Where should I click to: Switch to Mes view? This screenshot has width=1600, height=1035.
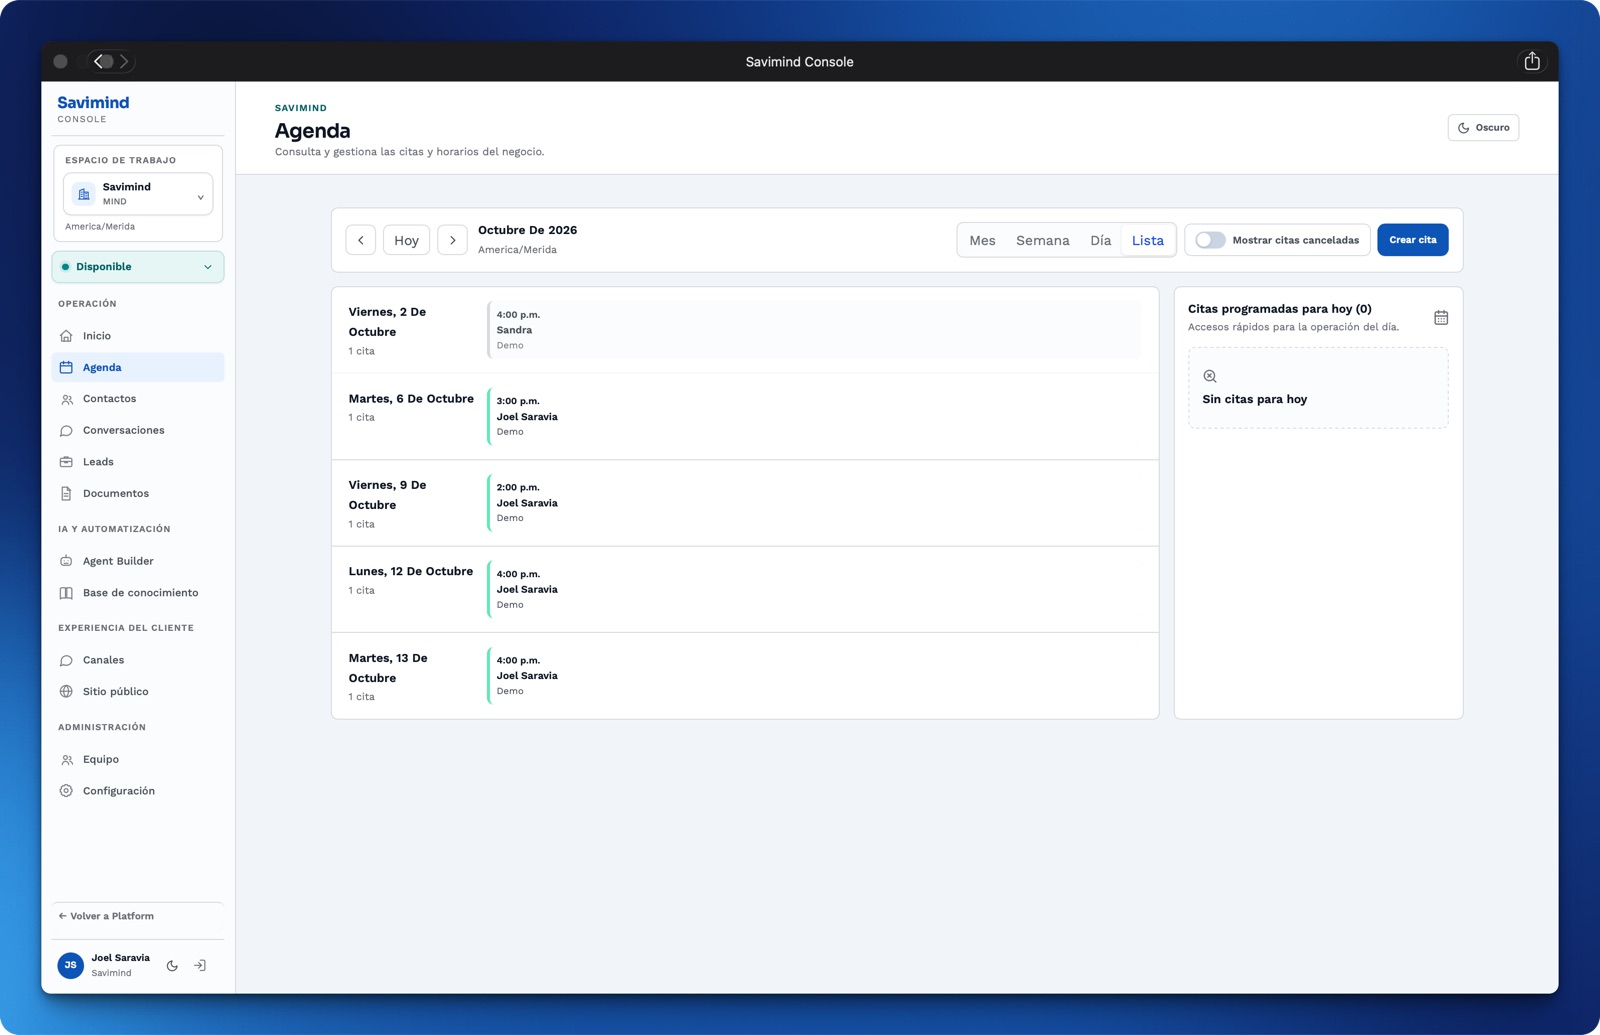982,240
